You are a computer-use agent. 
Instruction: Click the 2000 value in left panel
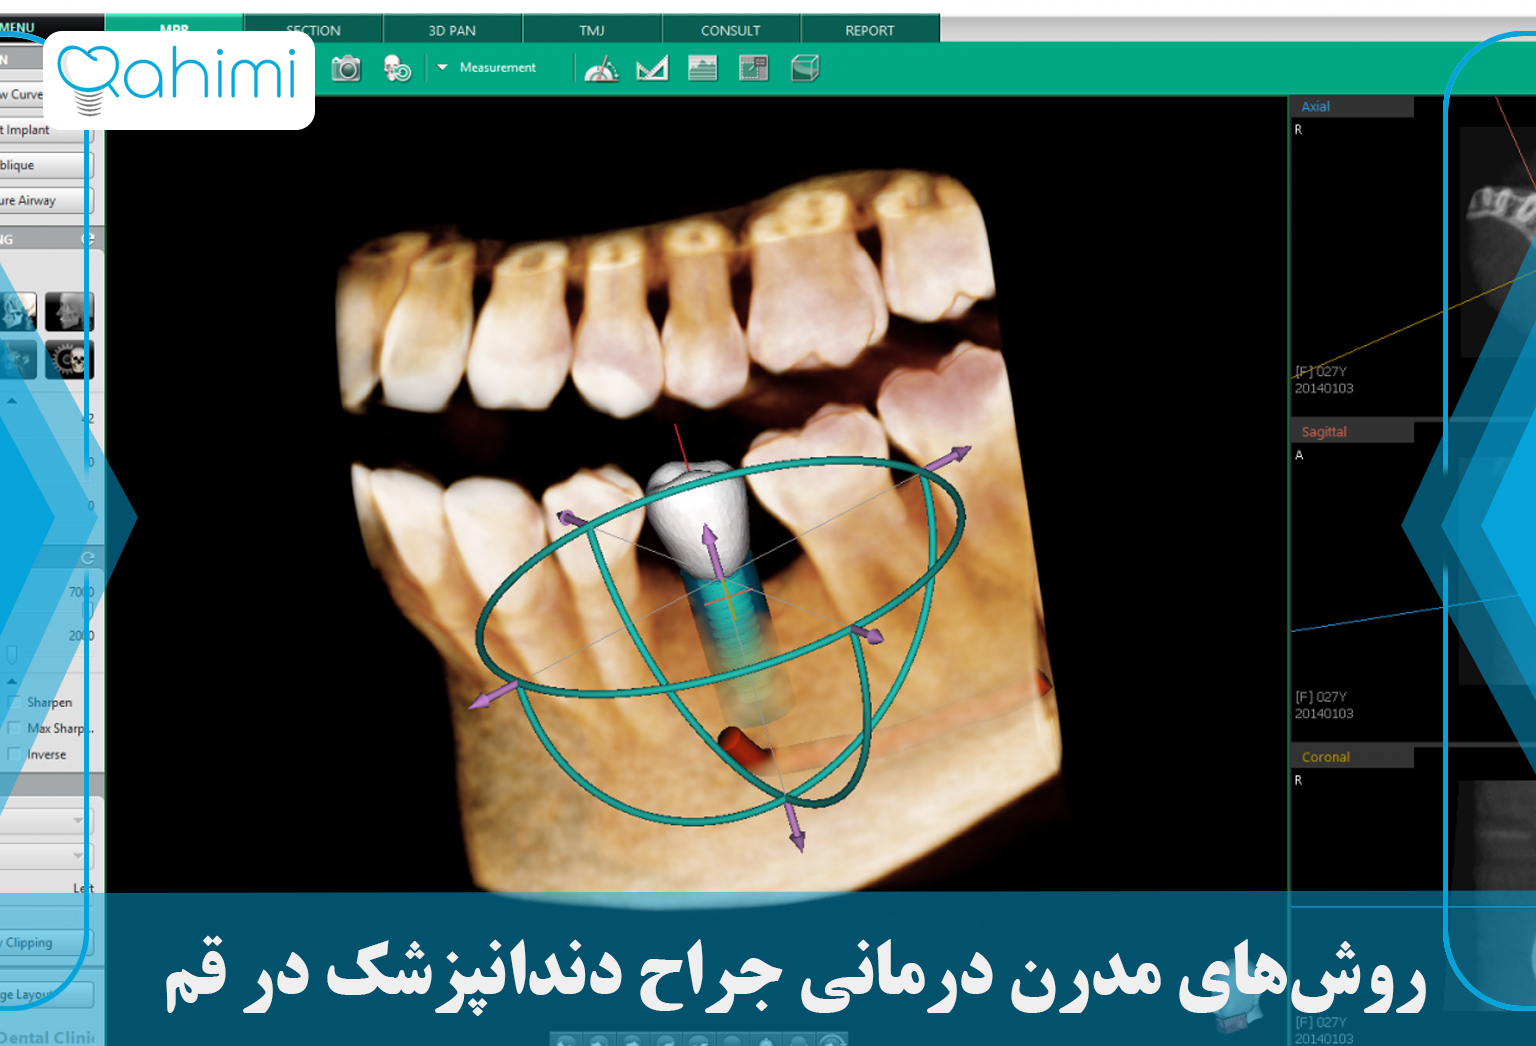pyautogui.click(x=81, y=636)
